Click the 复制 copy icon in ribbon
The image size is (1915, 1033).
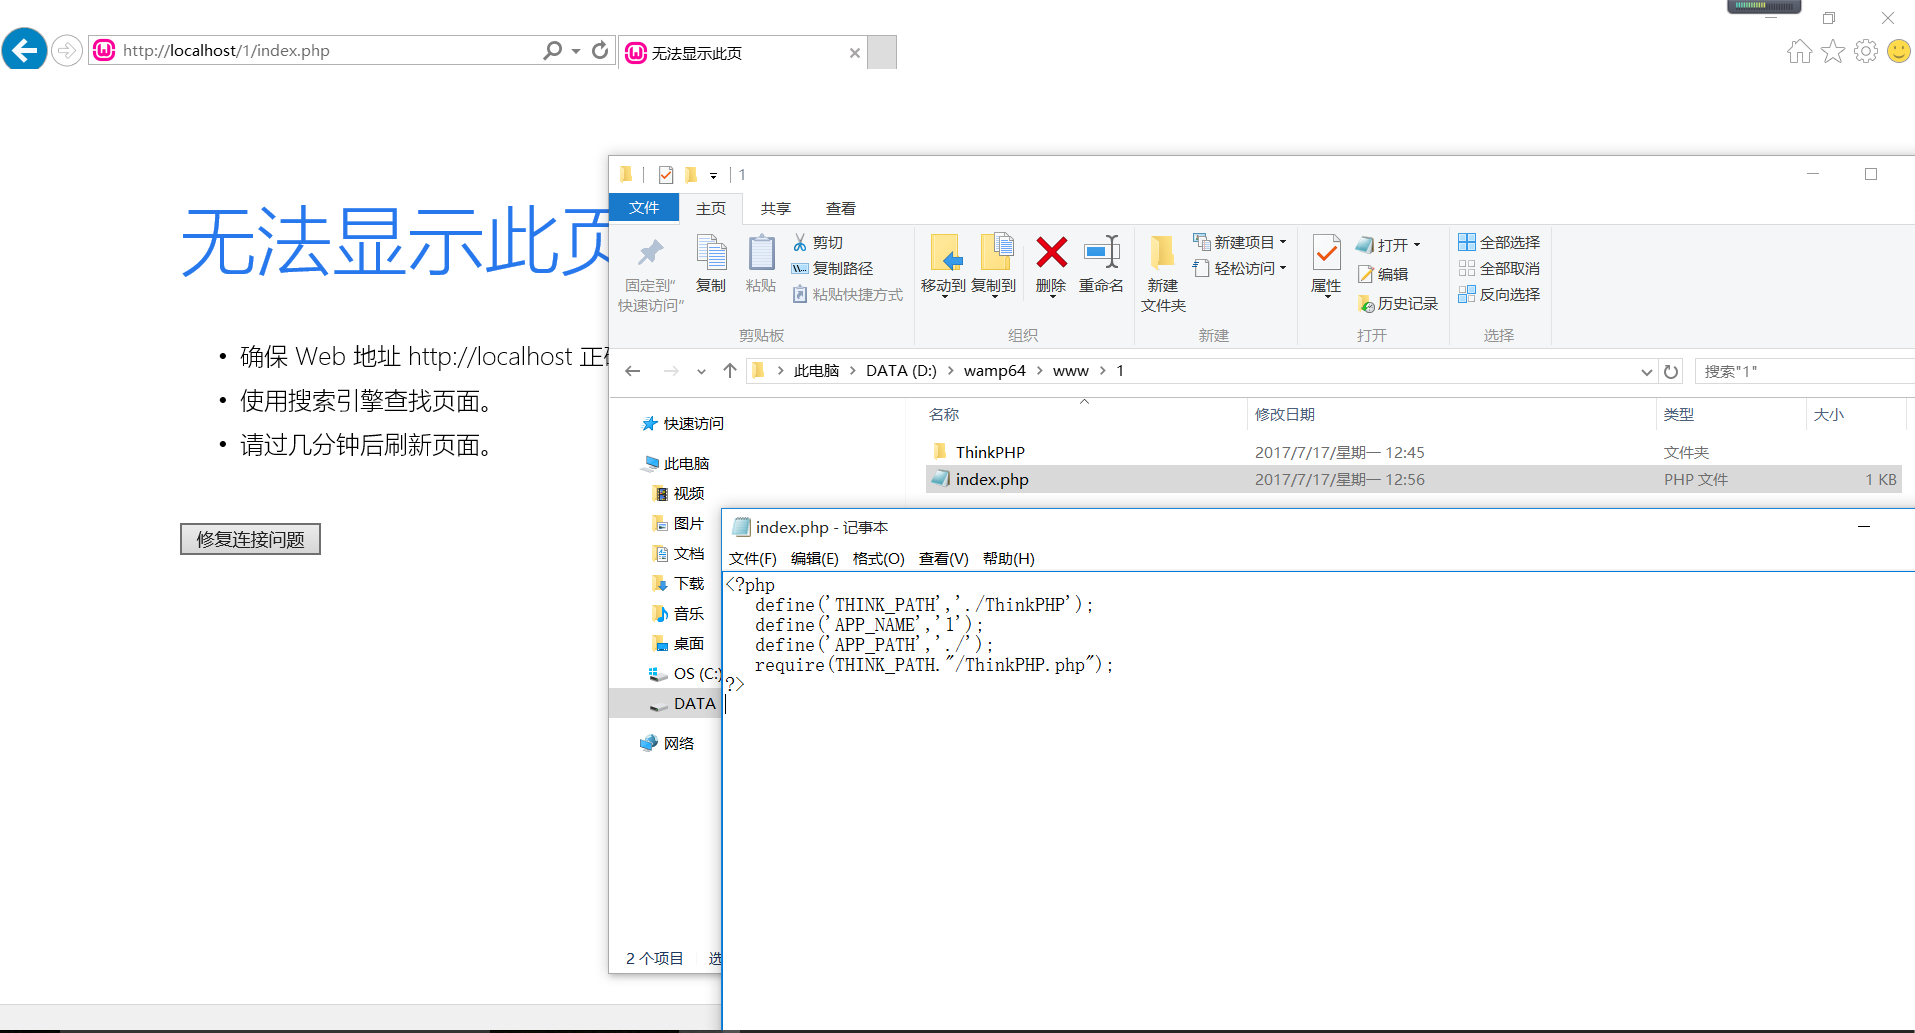[x=711, y=264]
